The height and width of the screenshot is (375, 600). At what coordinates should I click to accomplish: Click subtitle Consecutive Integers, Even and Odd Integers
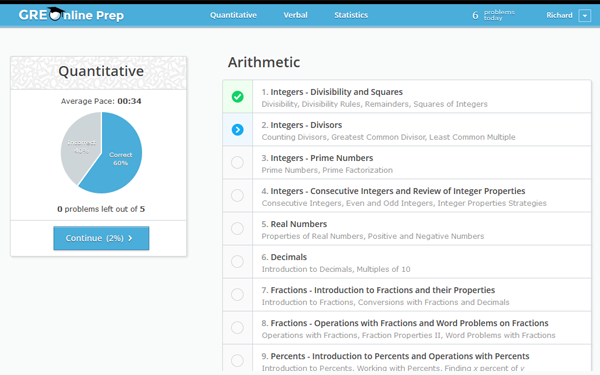tap(404, 203)
